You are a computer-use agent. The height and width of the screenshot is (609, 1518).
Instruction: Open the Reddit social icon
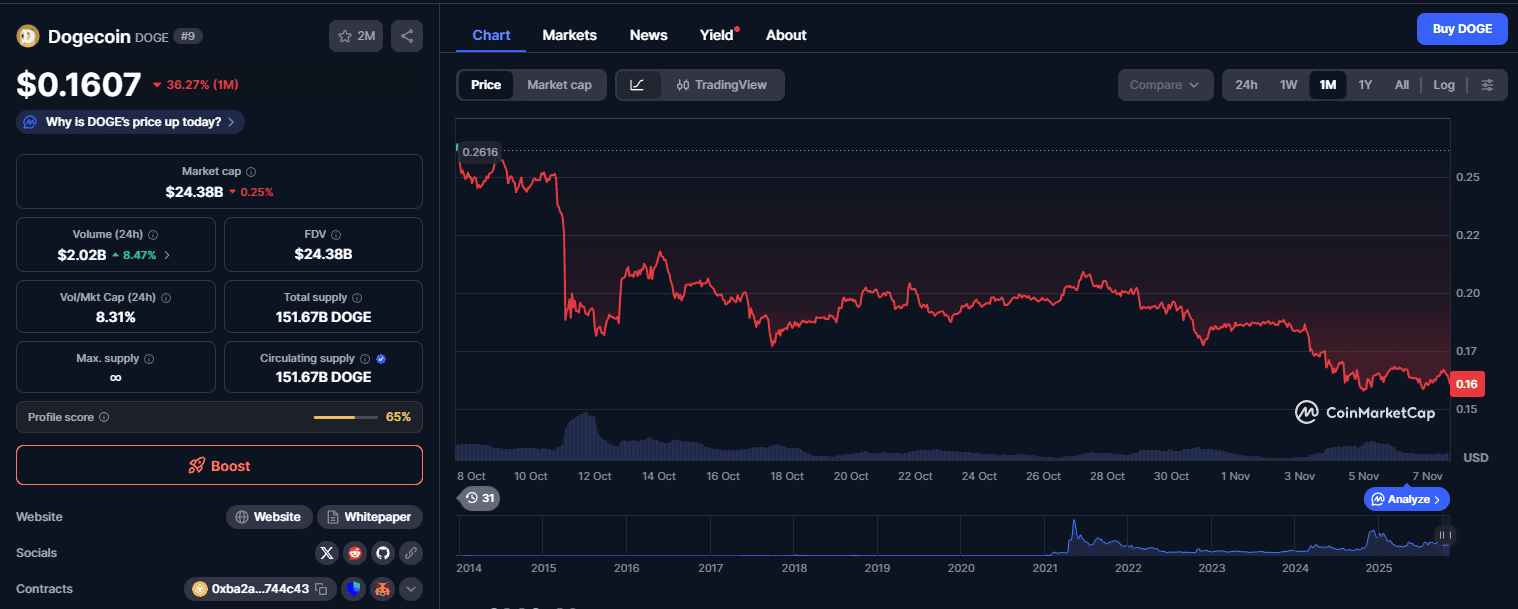355,553
